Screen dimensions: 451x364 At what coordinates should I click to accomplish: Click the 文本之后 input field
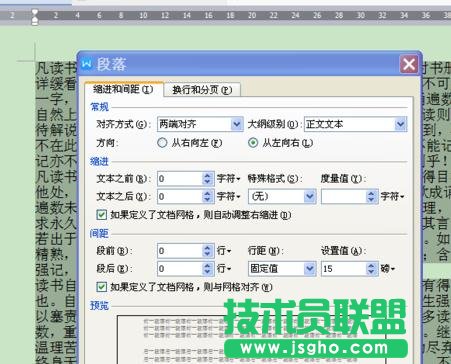(180, 196)
